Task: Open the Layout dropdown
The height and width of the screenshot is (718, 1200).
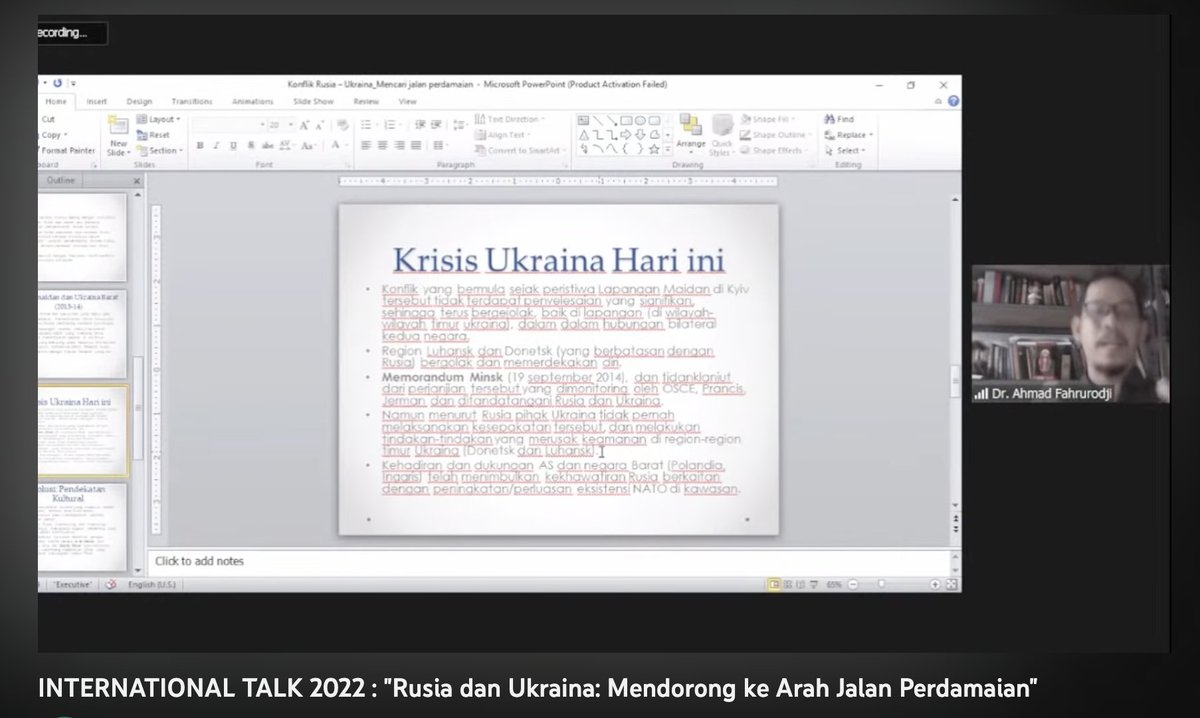Action: [x=157, y=119]
